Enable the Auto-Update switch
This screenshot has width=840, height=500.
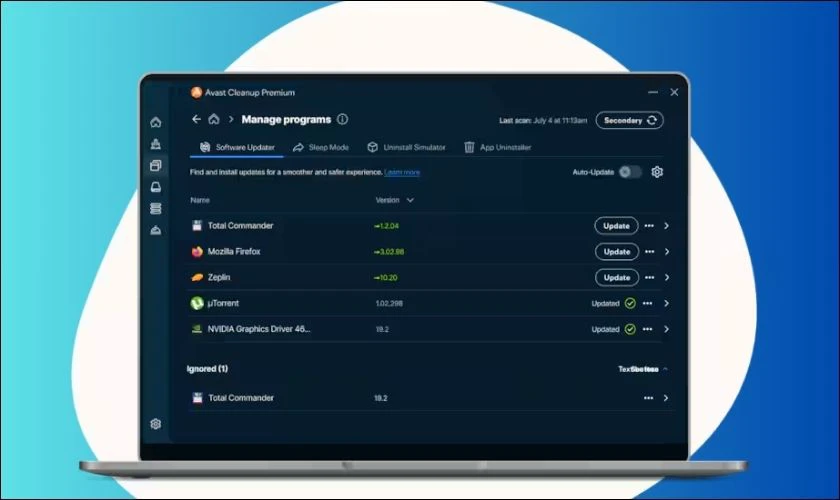pos(630,172)
